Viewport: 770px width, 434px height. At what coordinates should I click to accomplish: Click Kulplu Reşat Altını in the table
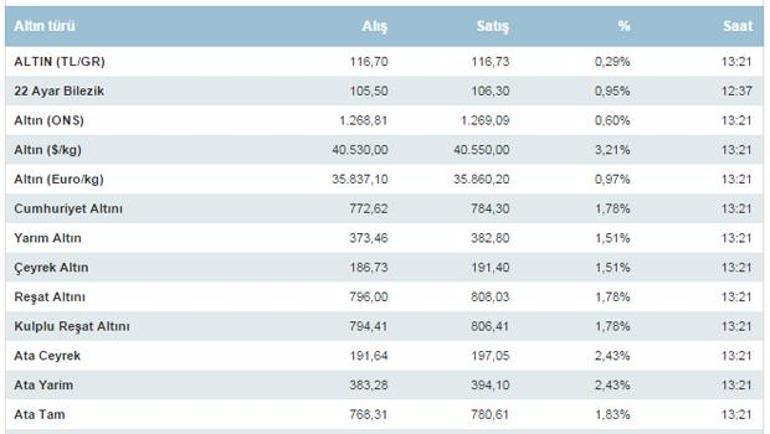[72, 327]
